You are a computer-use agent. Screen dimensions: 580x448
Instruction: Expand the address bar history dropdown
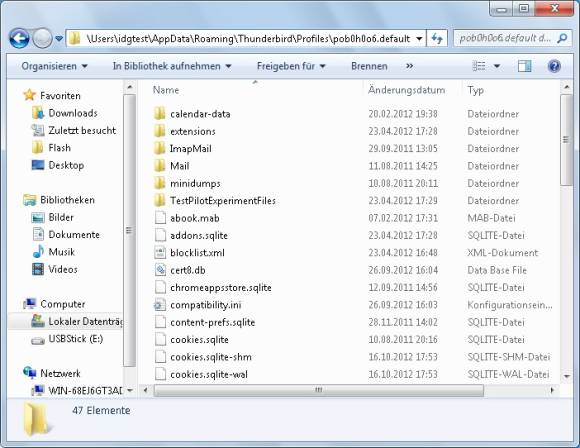[x=419, y=38]
